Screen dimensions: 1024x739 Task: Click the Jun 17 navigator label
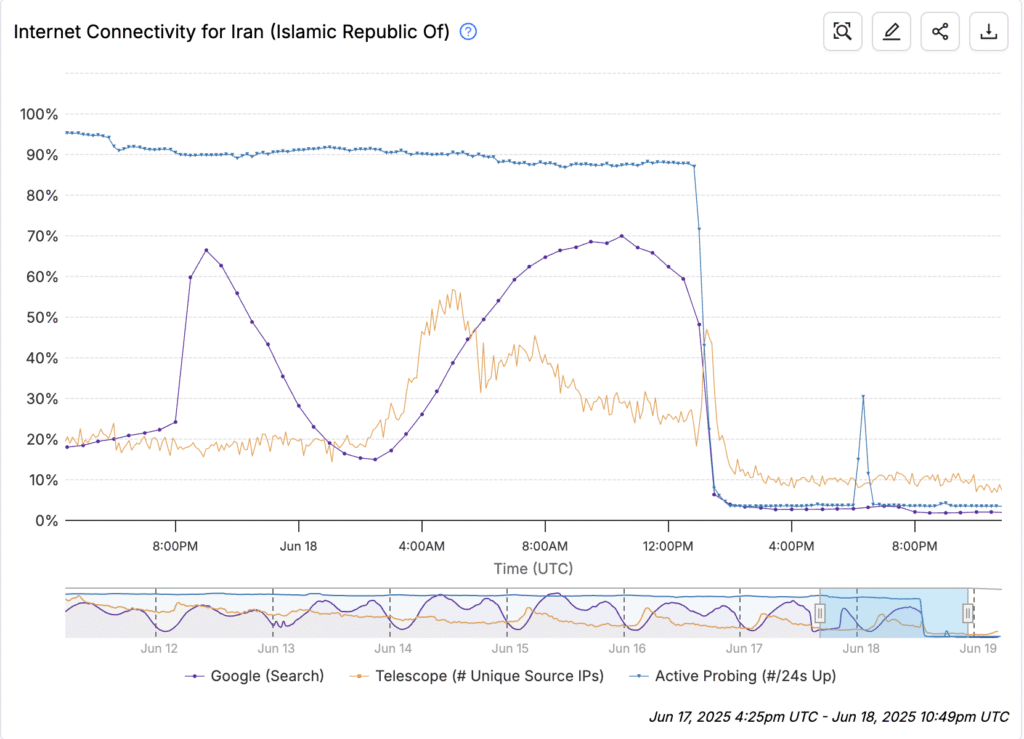tap(741, 648)
